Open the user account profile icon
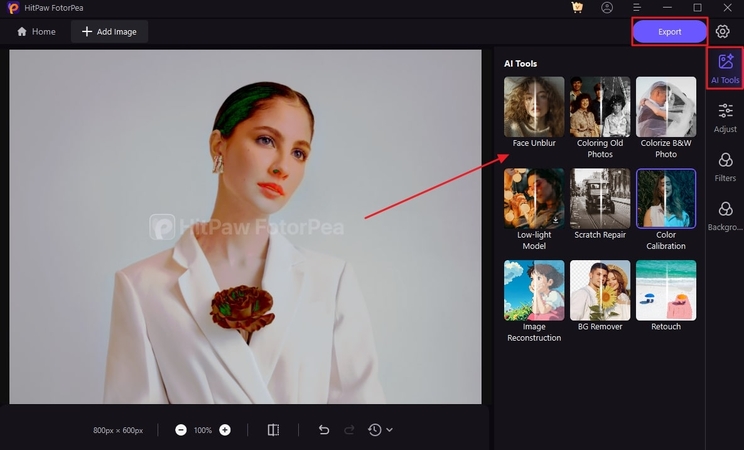This screenshot has height=450, width=744. tap(607, 8)
